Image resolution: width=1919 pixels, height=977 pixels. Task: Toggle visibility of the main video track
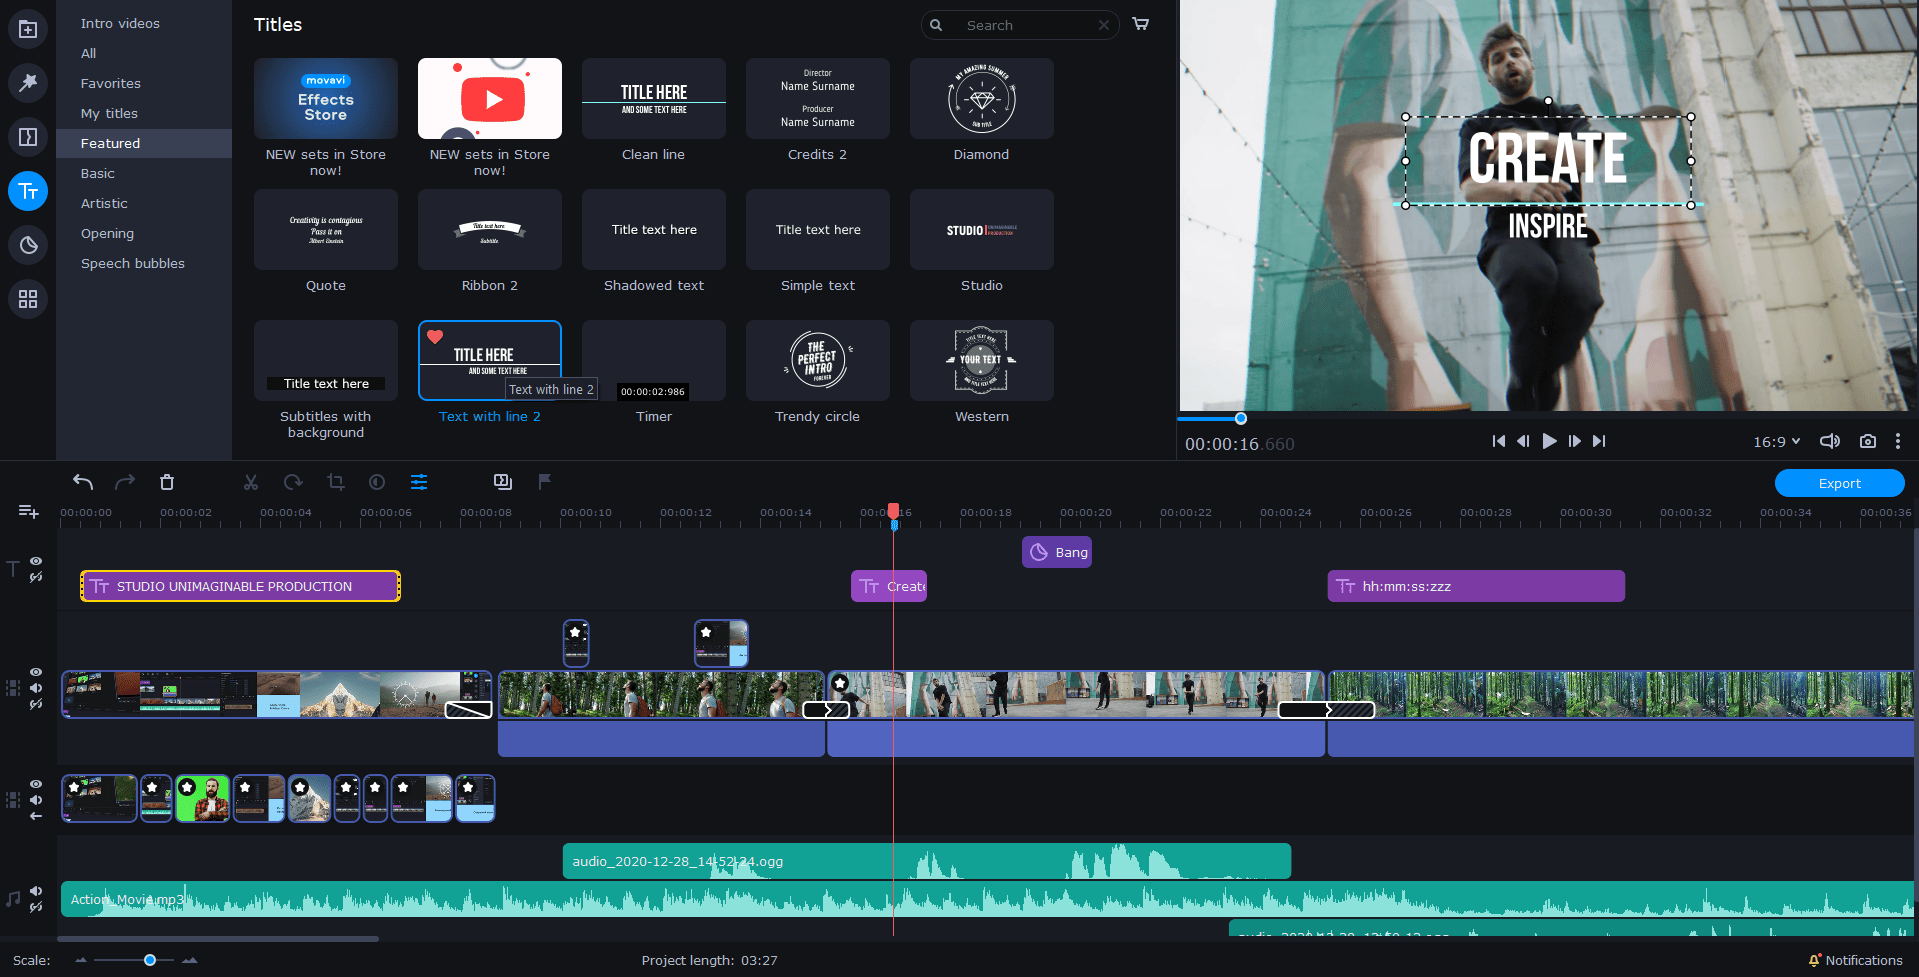[36, 672]
